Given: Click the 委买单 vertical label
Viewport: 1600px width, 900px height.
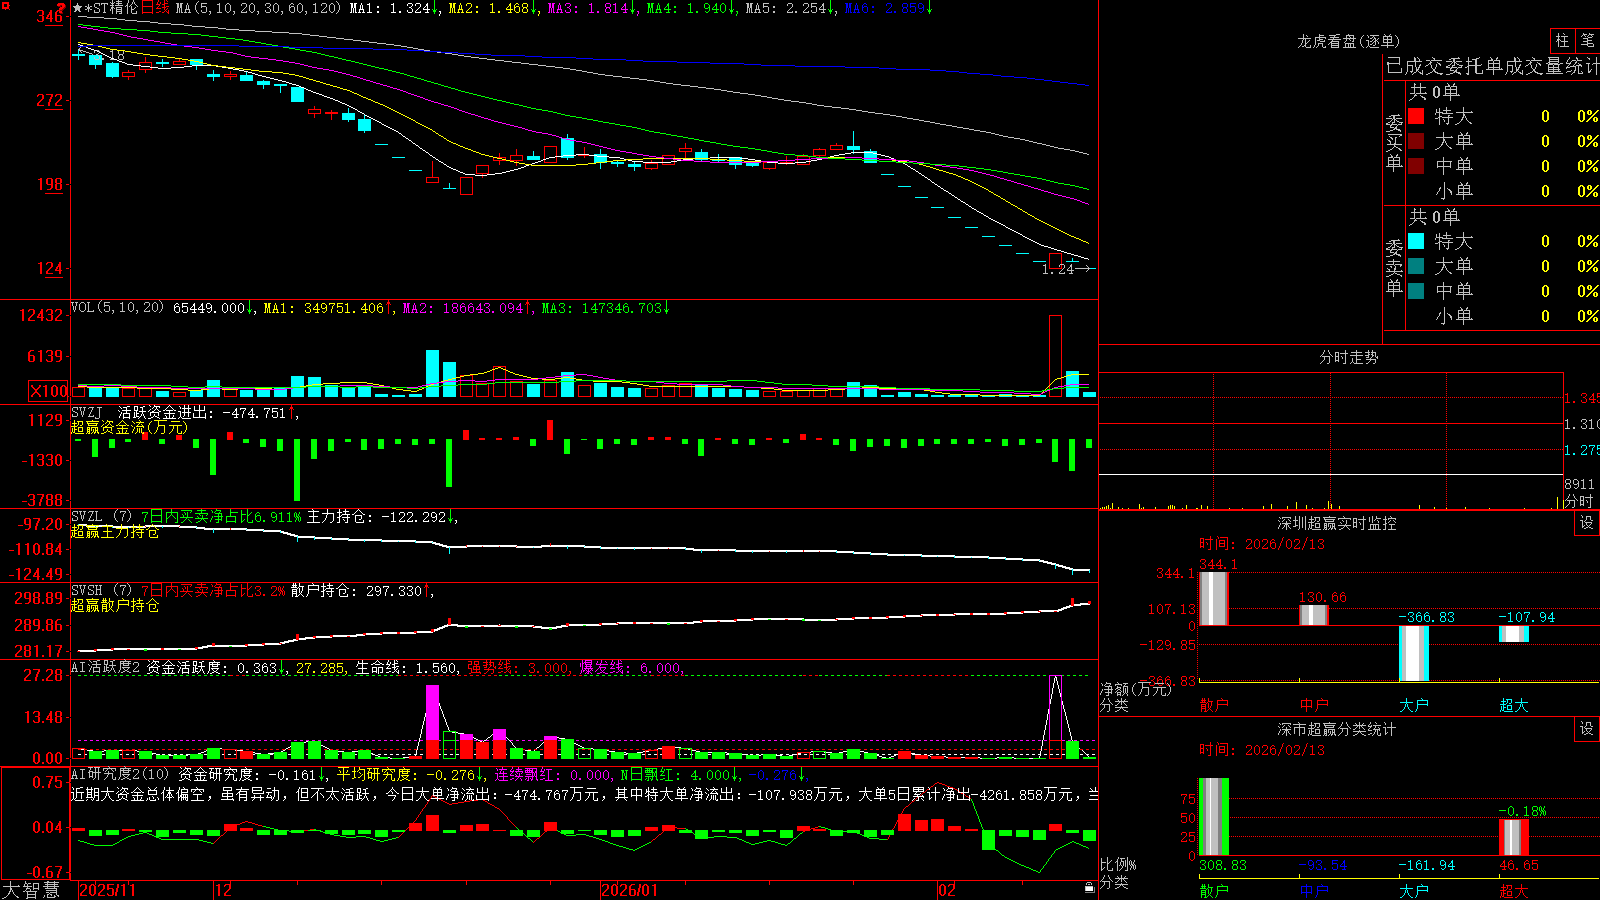Looking at the screenshot, I should click(x=1394, y=142).
